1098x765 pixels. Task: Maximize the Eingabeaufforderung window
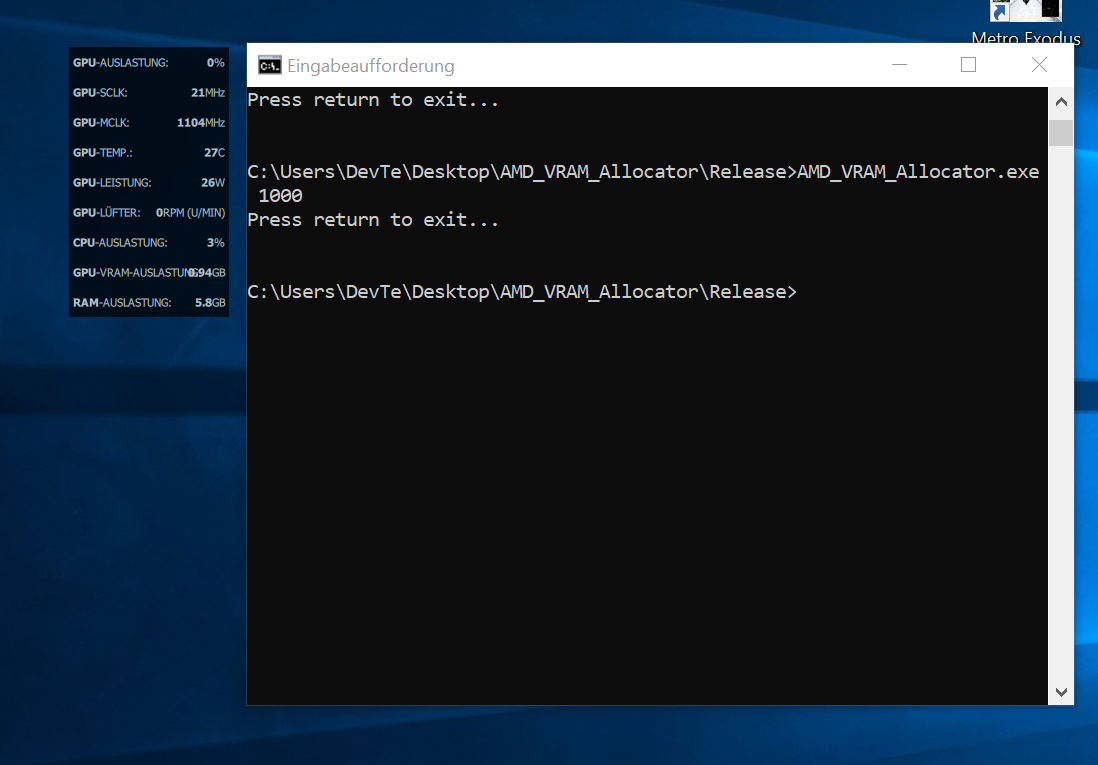[x=968, y=65]
